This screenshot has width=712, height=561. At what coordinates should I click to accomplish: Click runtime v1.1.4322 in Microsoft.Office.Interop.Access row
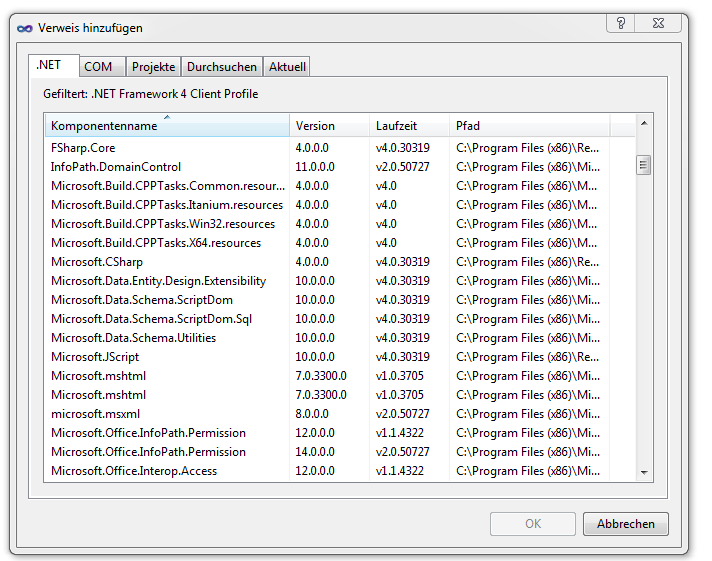pyautogui.click(x=400, y=471)
